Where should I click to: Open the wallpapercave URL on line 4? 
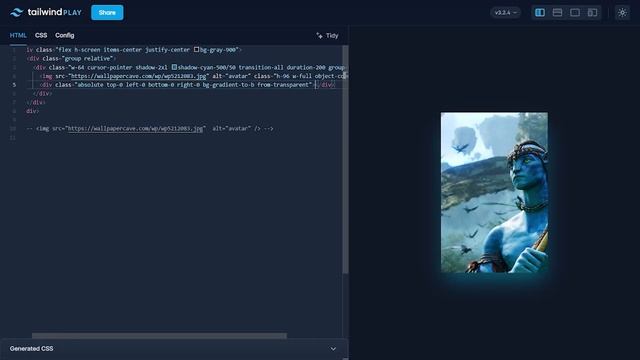point(139,76)
